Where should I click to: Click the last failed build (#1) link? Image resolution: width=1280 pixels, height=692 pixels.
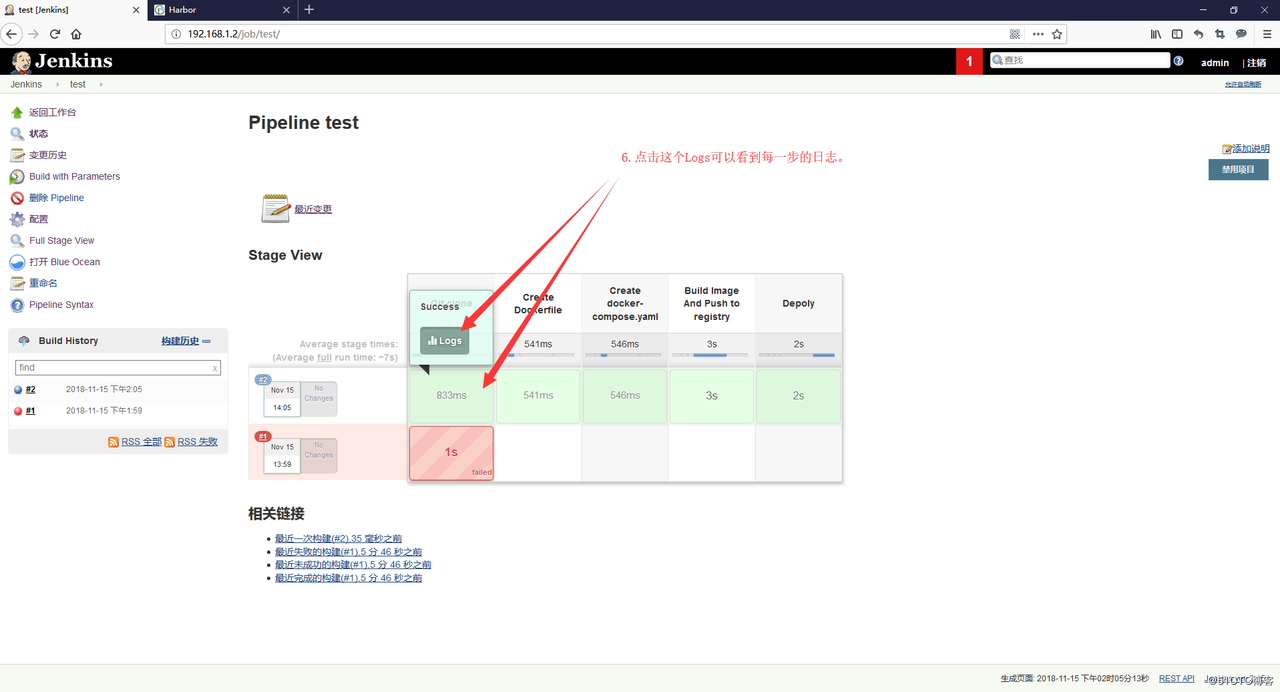(348, 552)
